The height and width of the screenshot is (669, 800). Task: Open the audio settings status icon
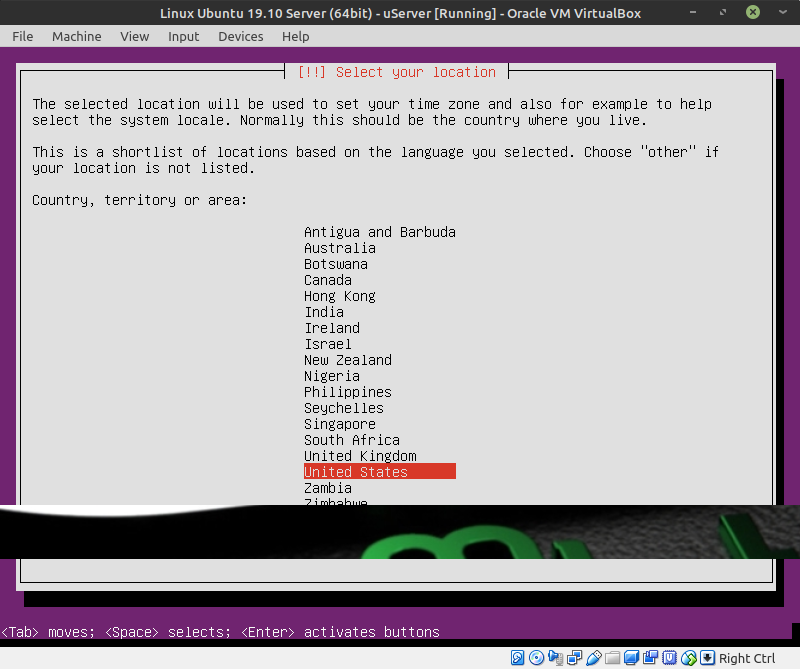tap(555, 658)
